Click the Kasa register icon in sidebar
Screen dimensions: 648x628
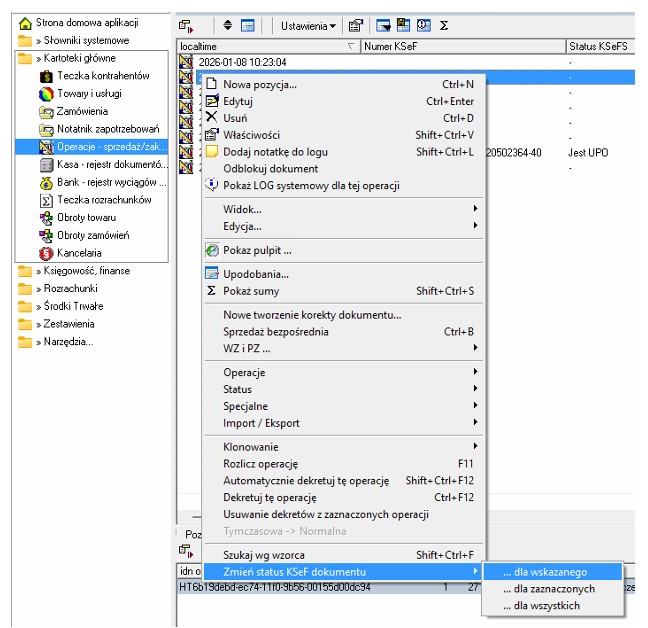[x=46, y=165]
